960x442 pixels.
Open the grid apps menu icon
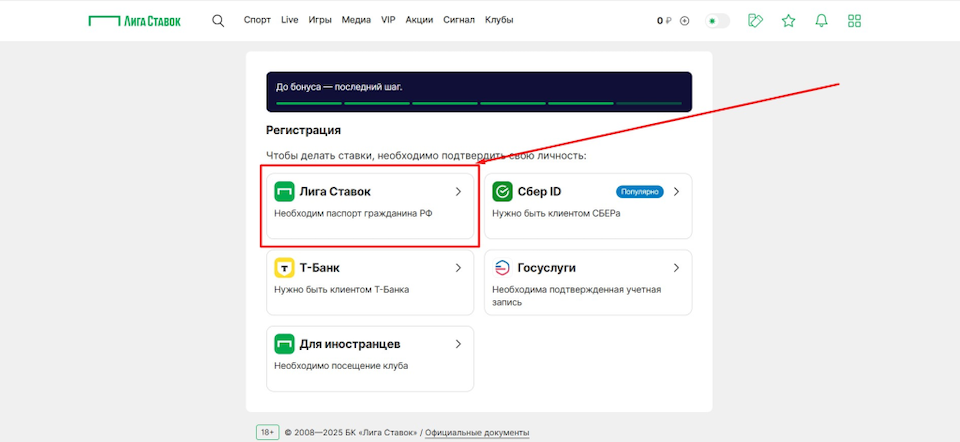tap(854, 20)
